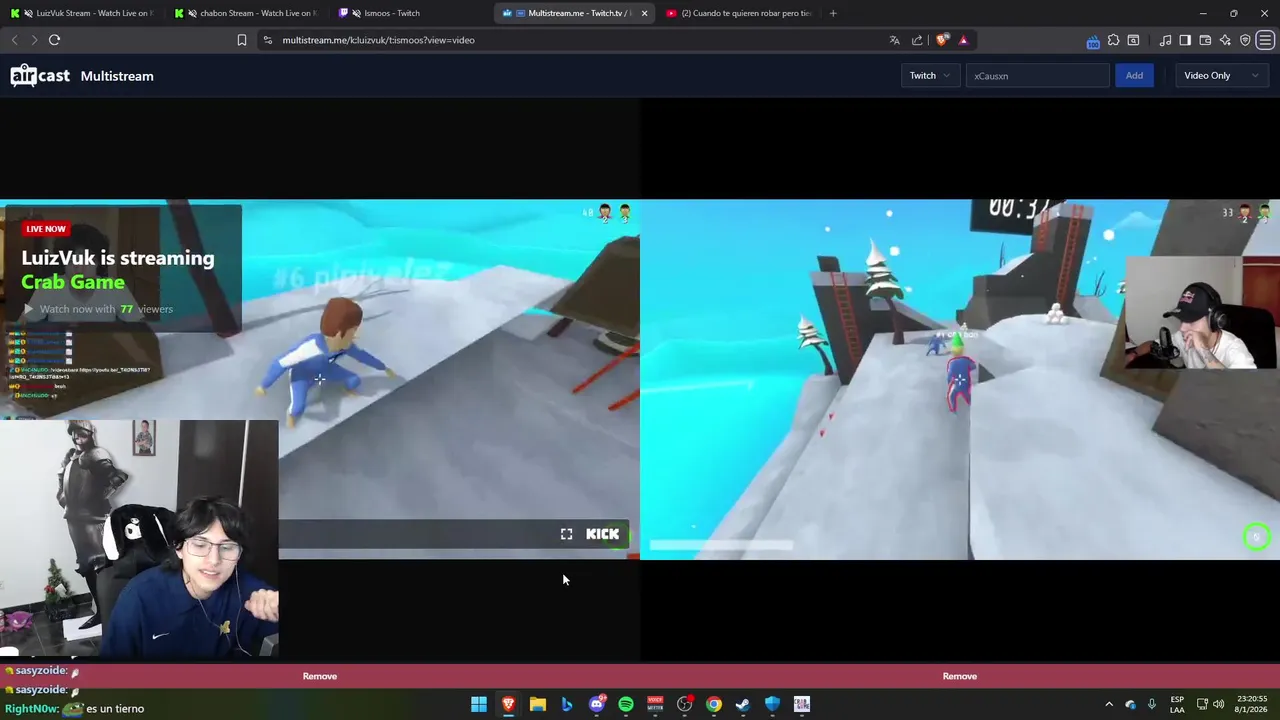The height and width of the screenshot is (720, 1280).
Task: Click the Bing icon in taskbar
Action: coord(567,704)
